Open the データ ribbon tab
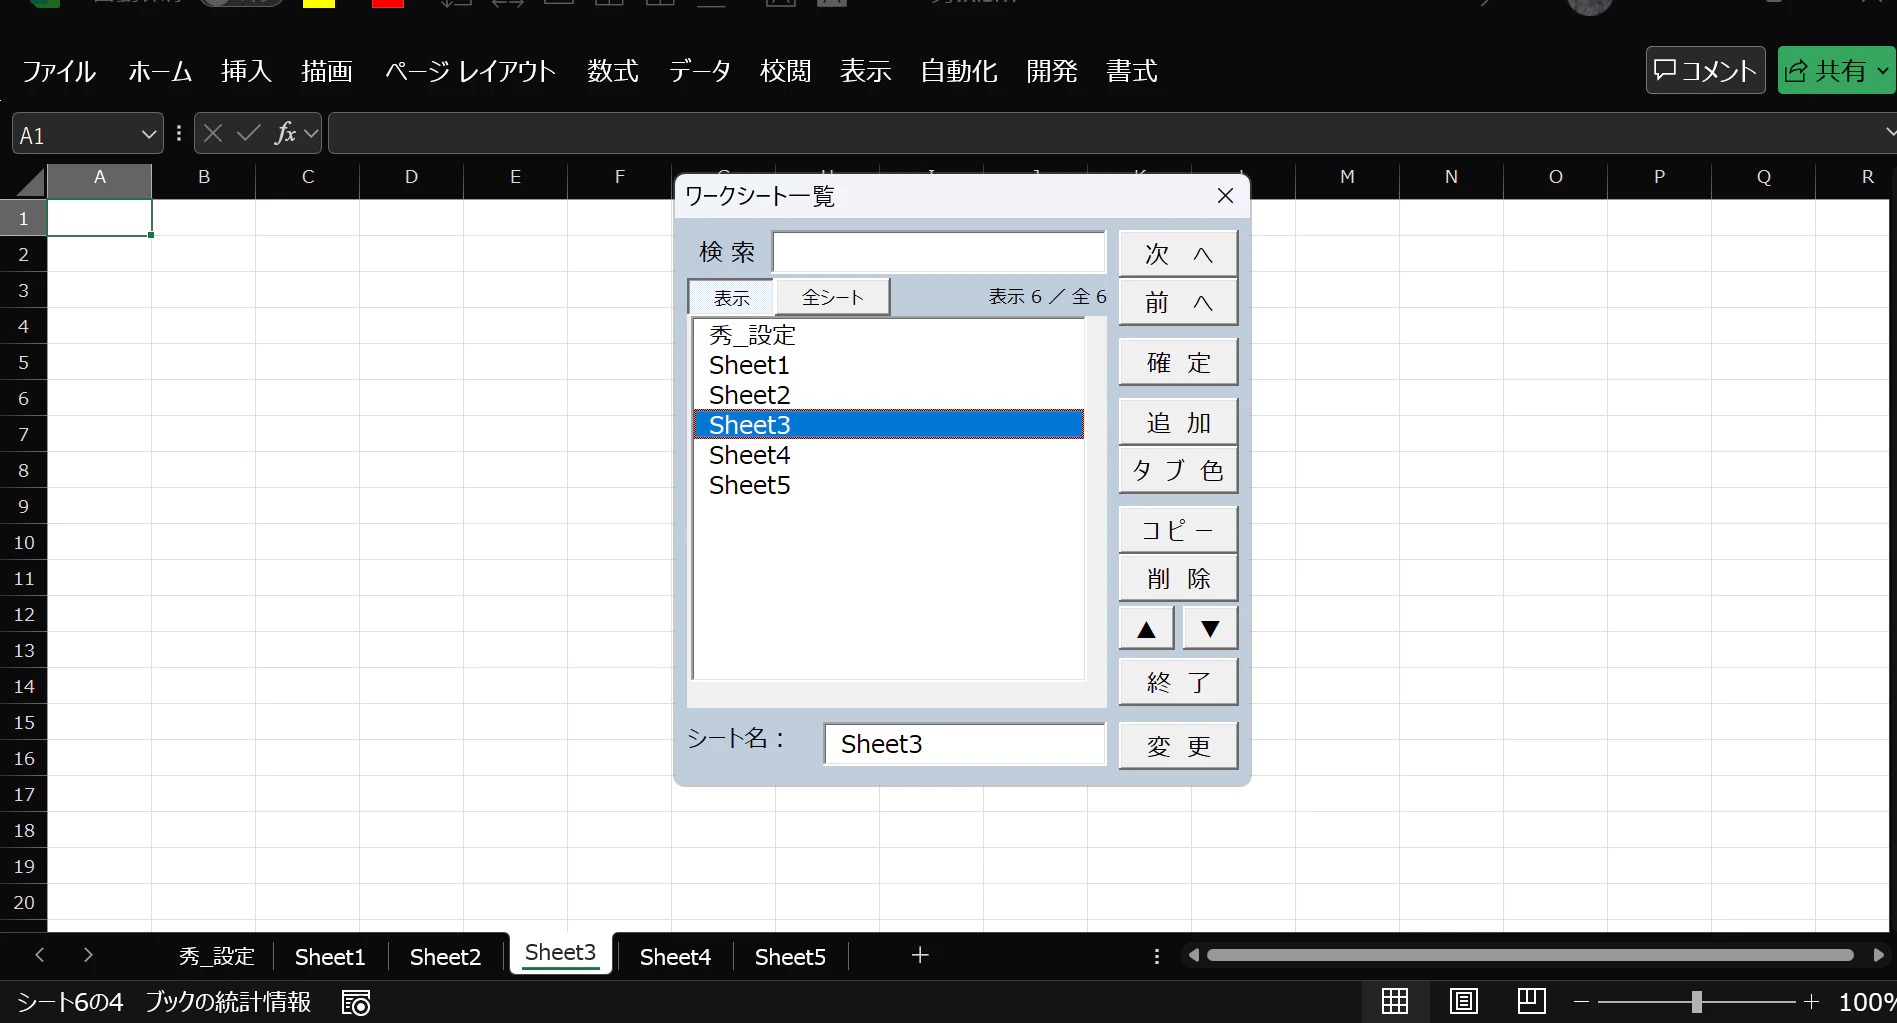This screenshot has width=1897, height=1023. coord(699,71)
